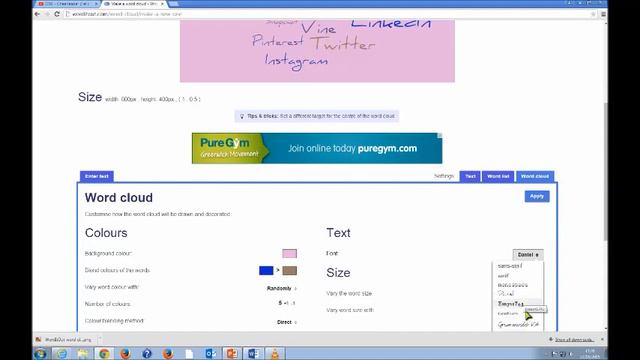This screenshot has height=360, width=640.
Task: Switch to the YouTube browser tab
Action: (x=67, y=4)
